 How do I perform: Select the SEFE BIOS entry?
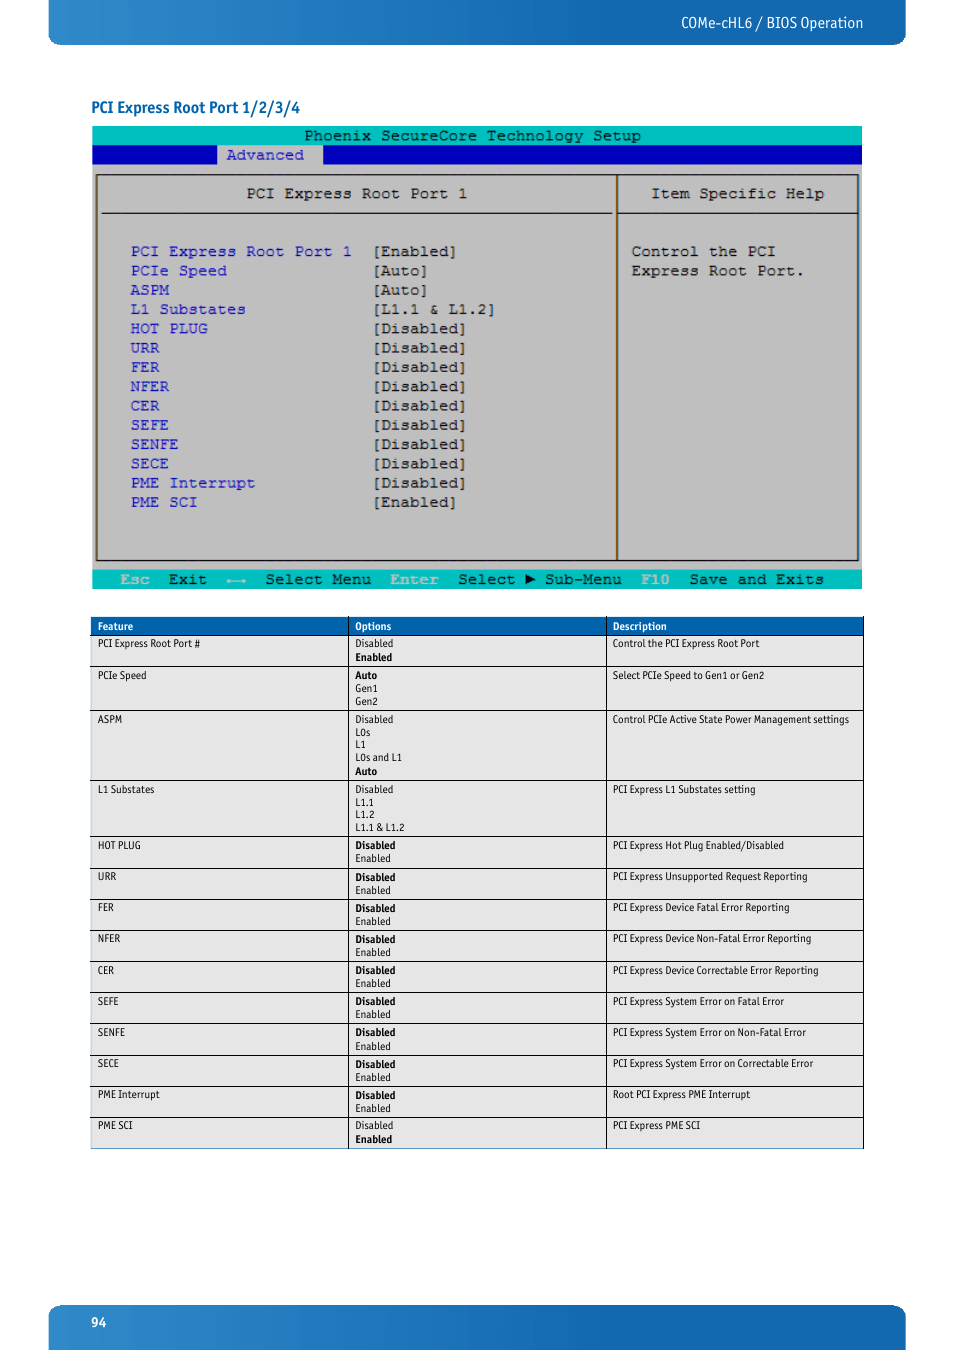coord(150,425)
